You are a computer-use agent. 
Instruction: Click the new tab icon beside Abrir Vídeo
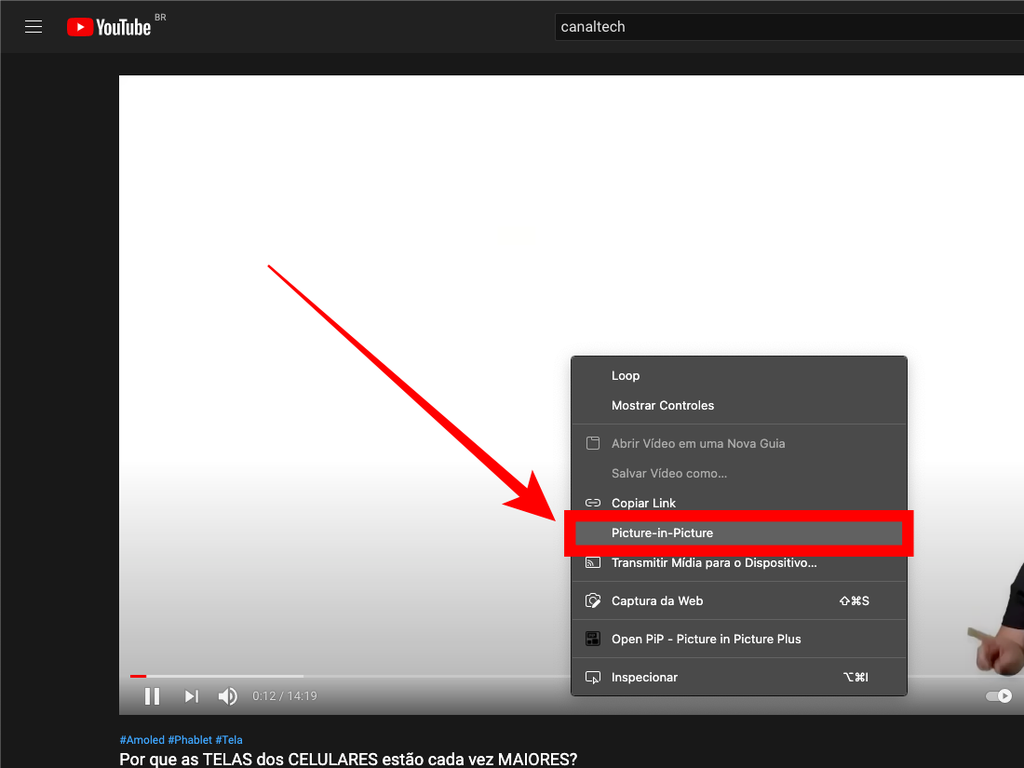[592, 443]
